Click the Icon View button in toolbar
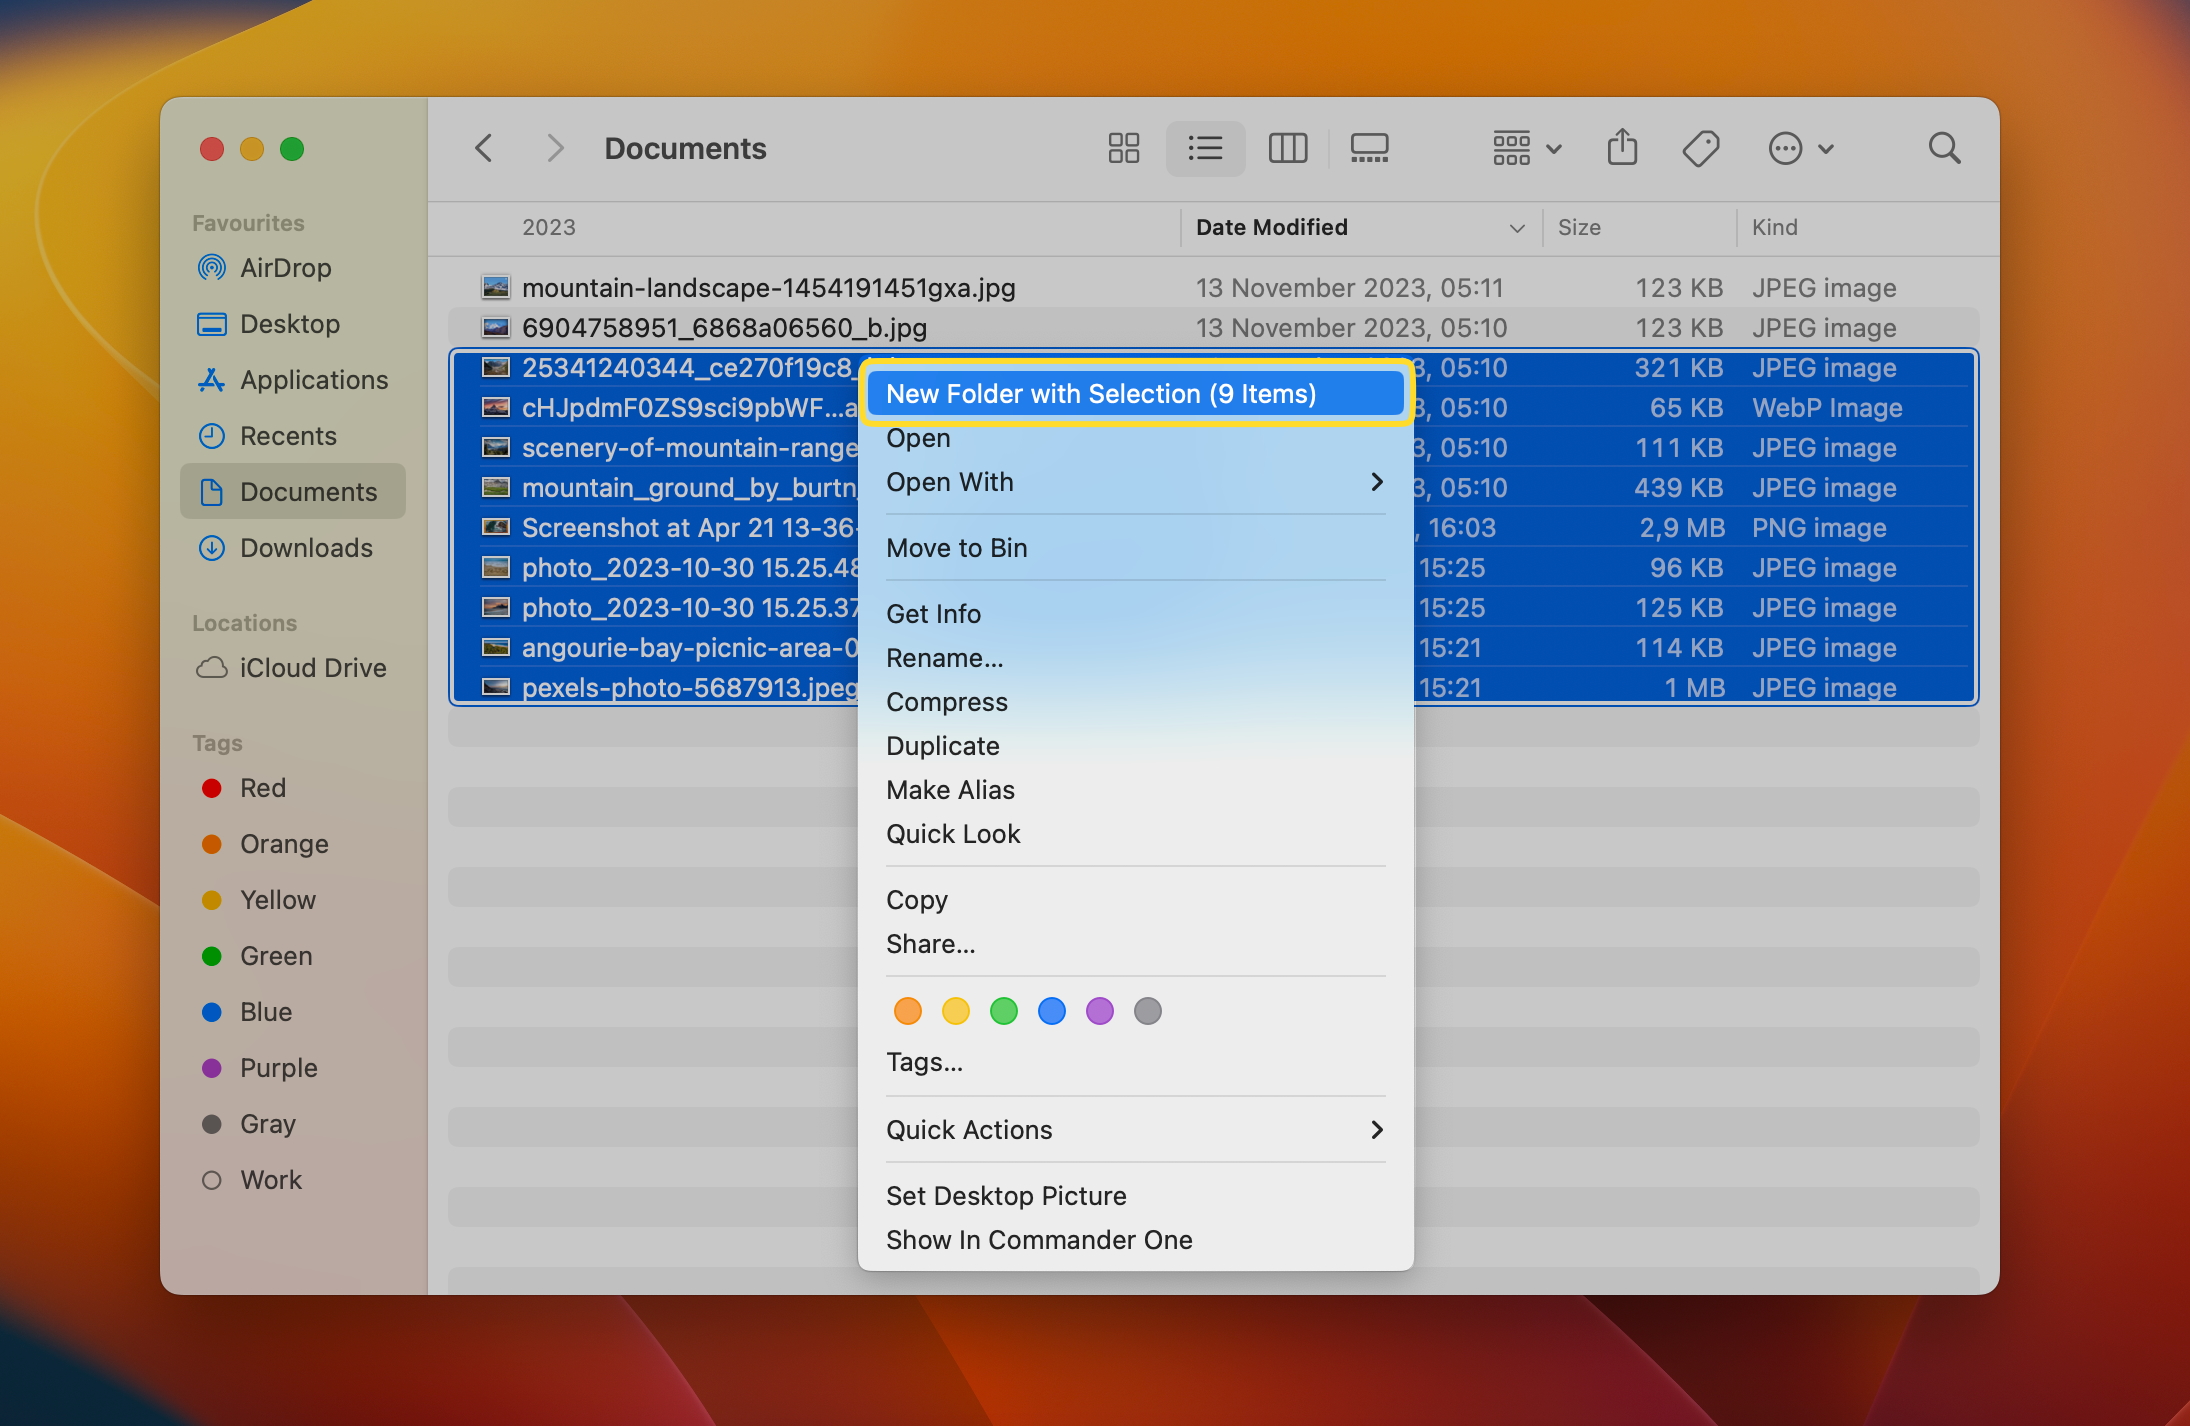 [1122, 149]
